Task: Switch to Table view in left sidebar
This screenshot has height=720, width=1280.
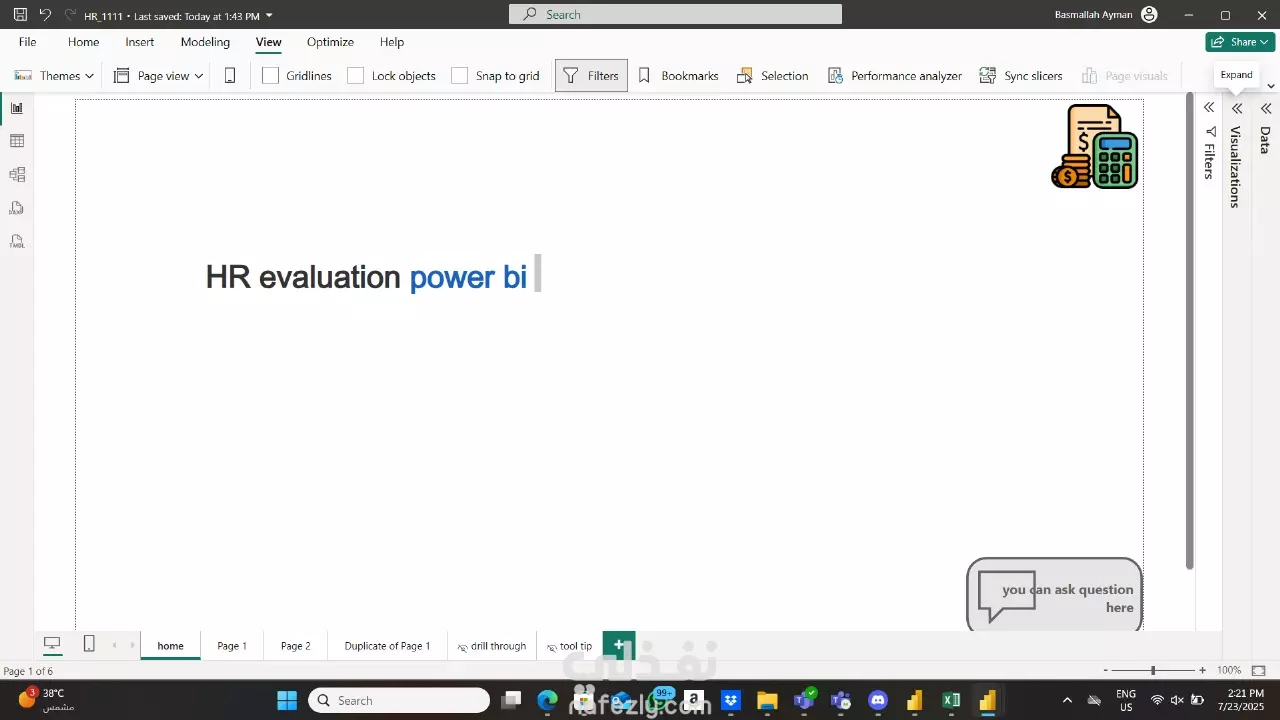Action: [x=17, y=141]
